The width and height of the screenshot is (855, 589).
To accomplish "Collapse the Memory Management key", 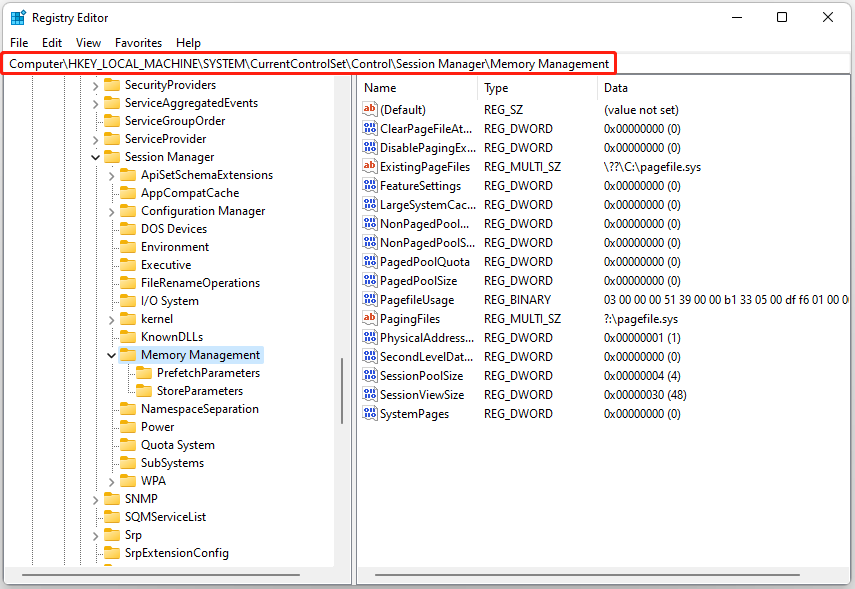I will [x=111, y=355].
